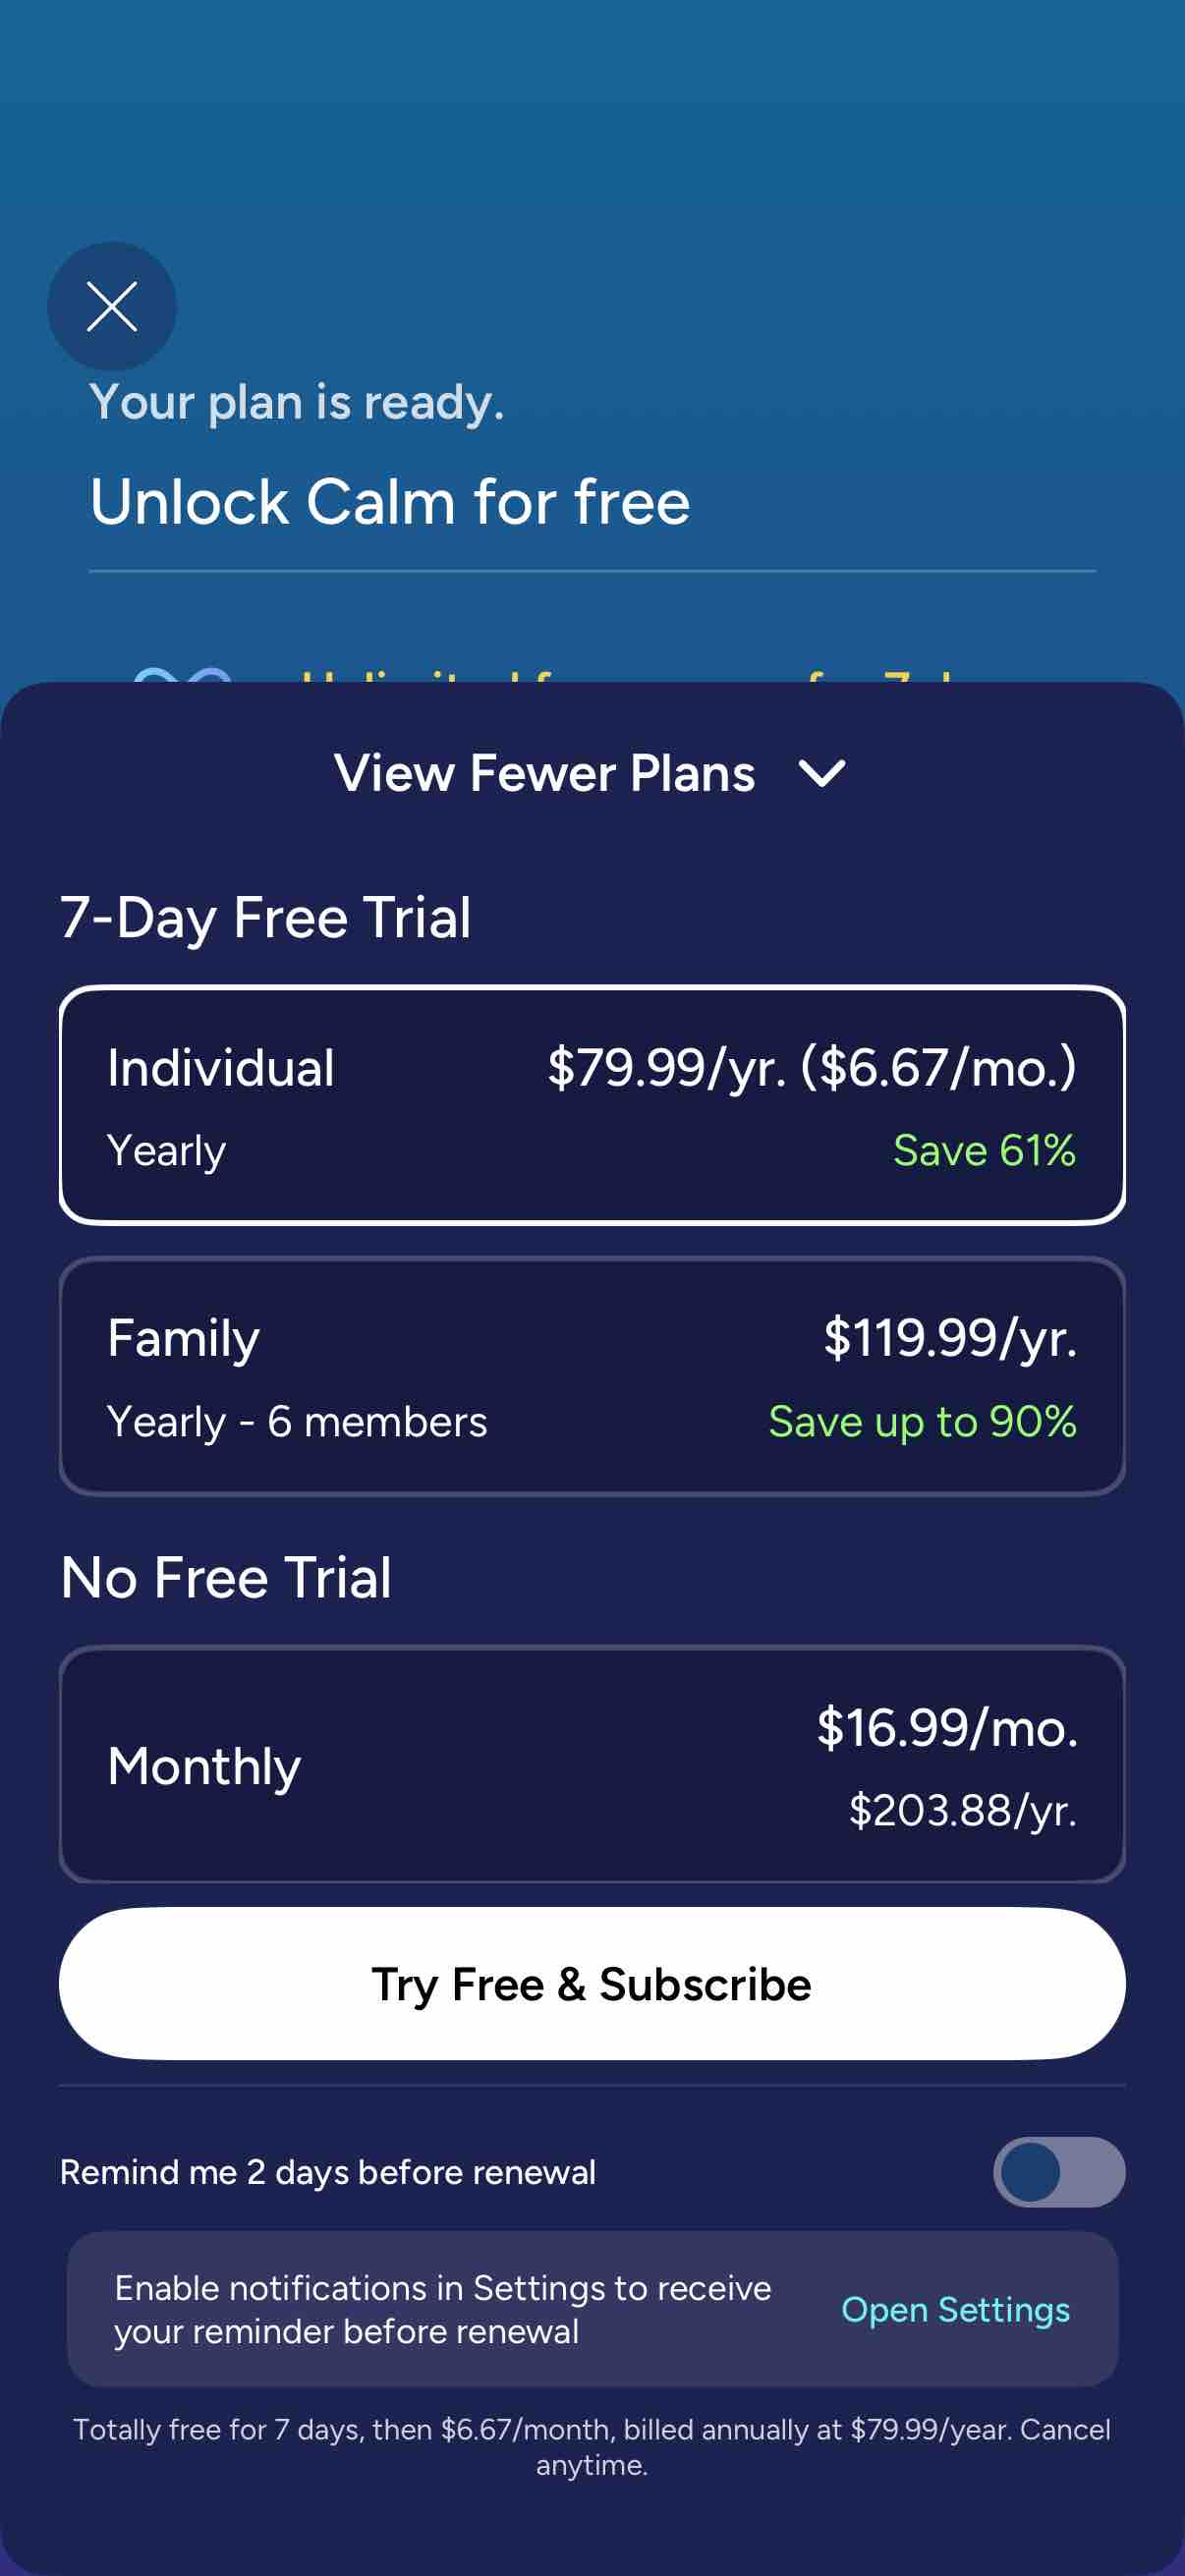Tap the Save up to 90% label
The height and width of the screenshot is (2576, 1185).
tap(922, 1421)
